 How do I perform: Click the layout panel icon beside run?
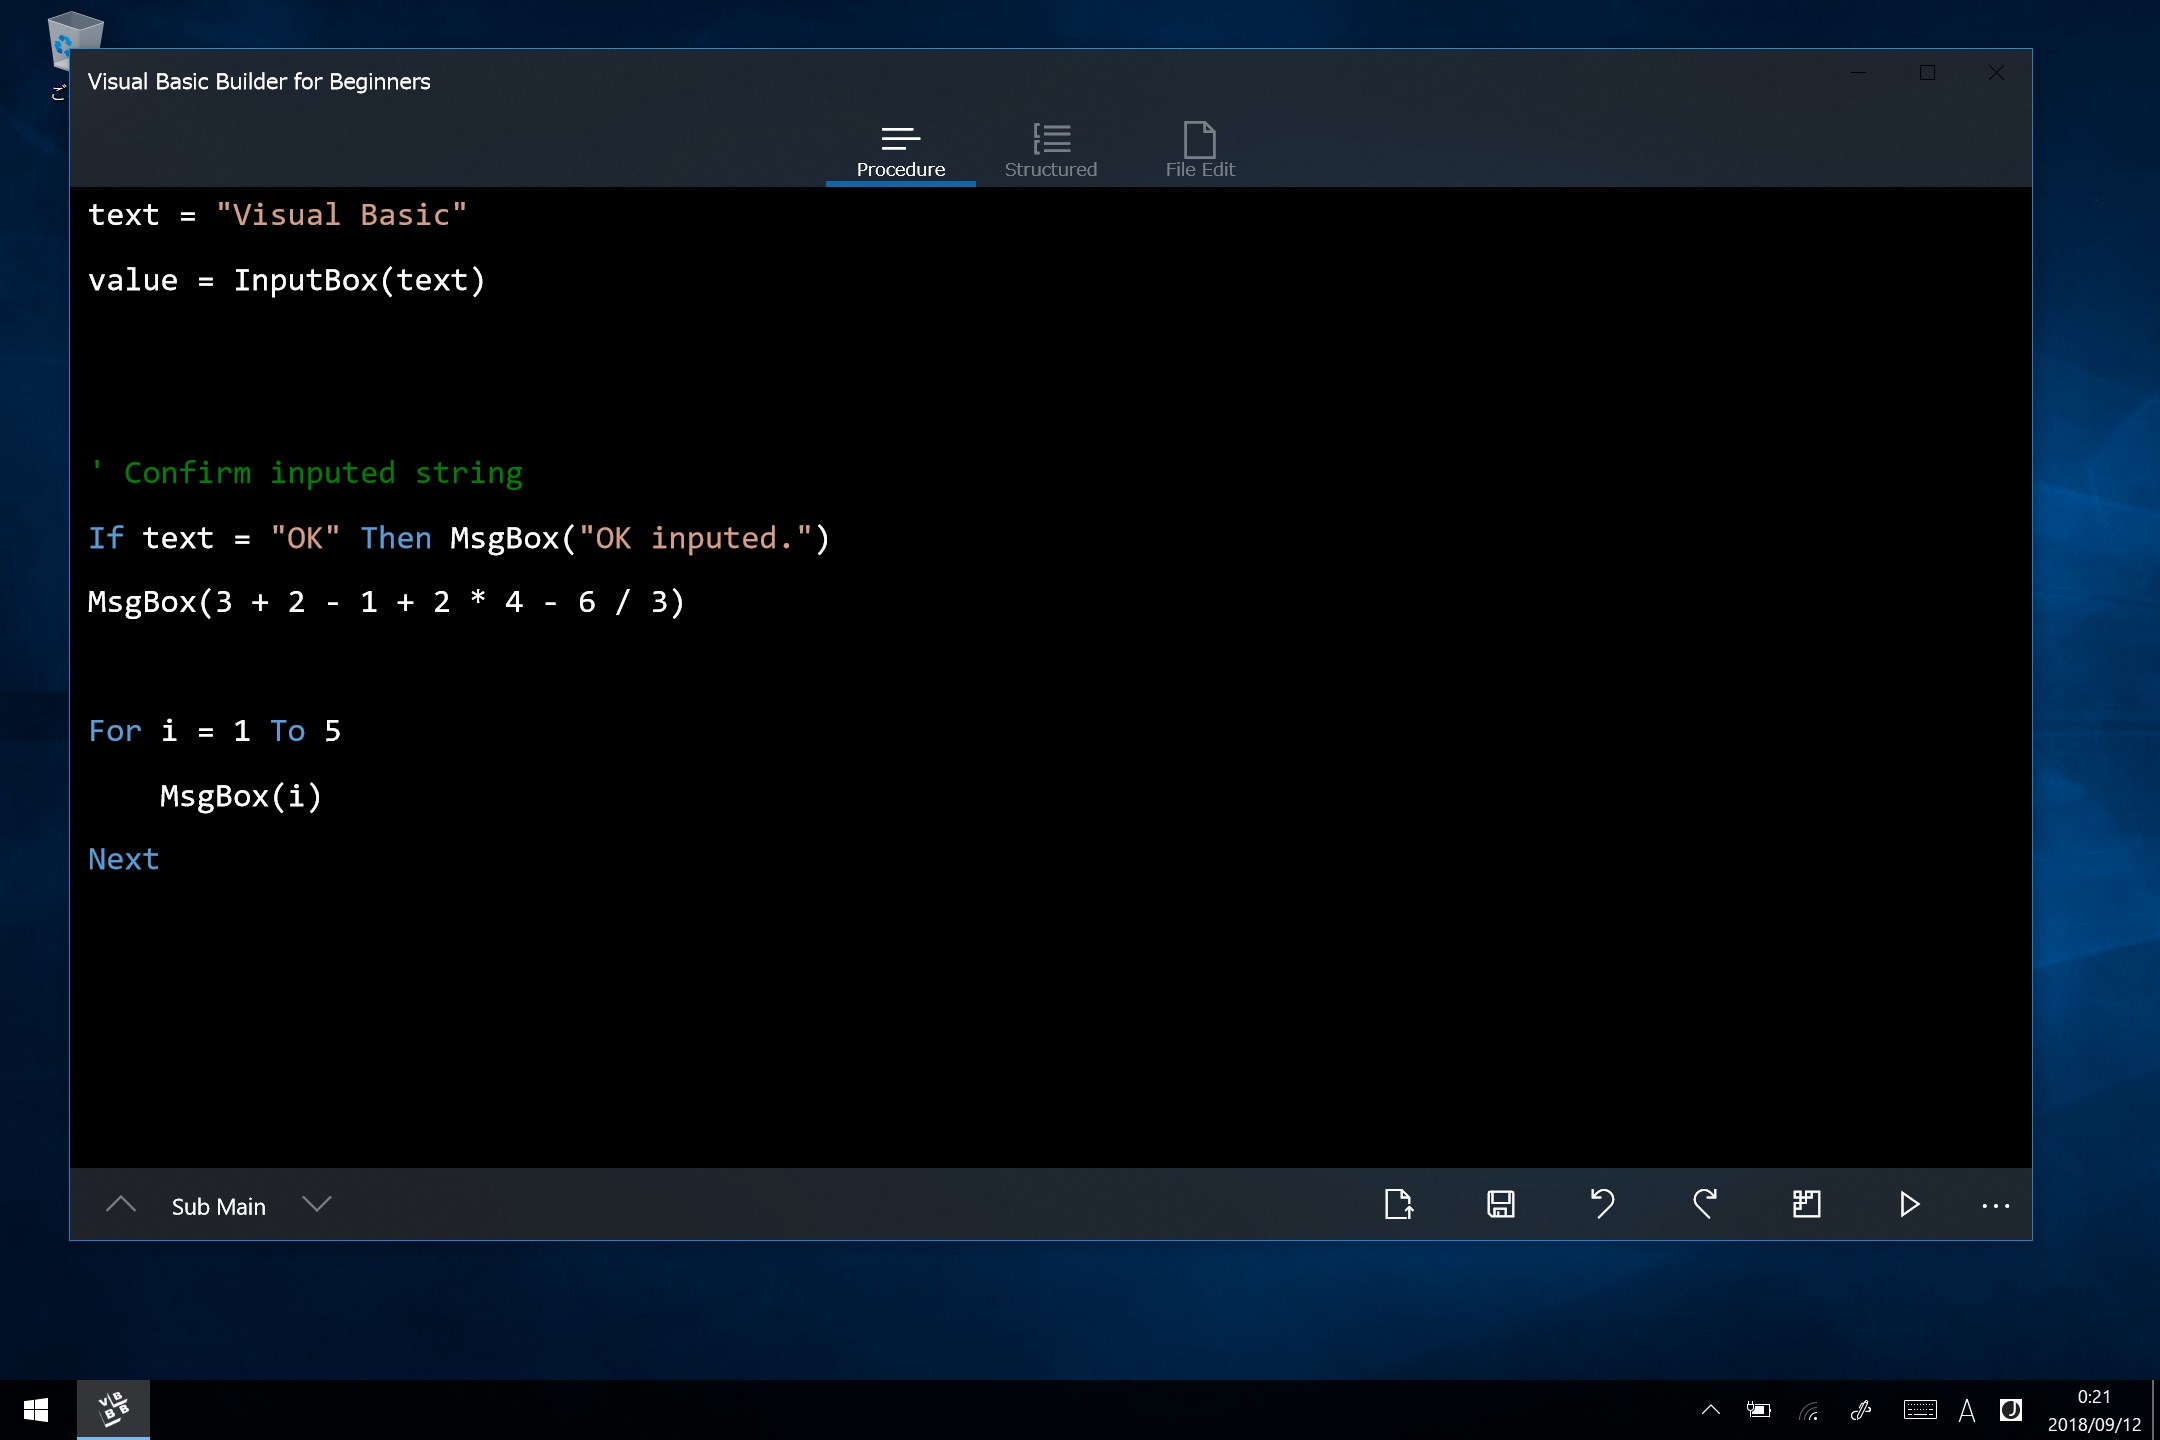point(1806,1204)
